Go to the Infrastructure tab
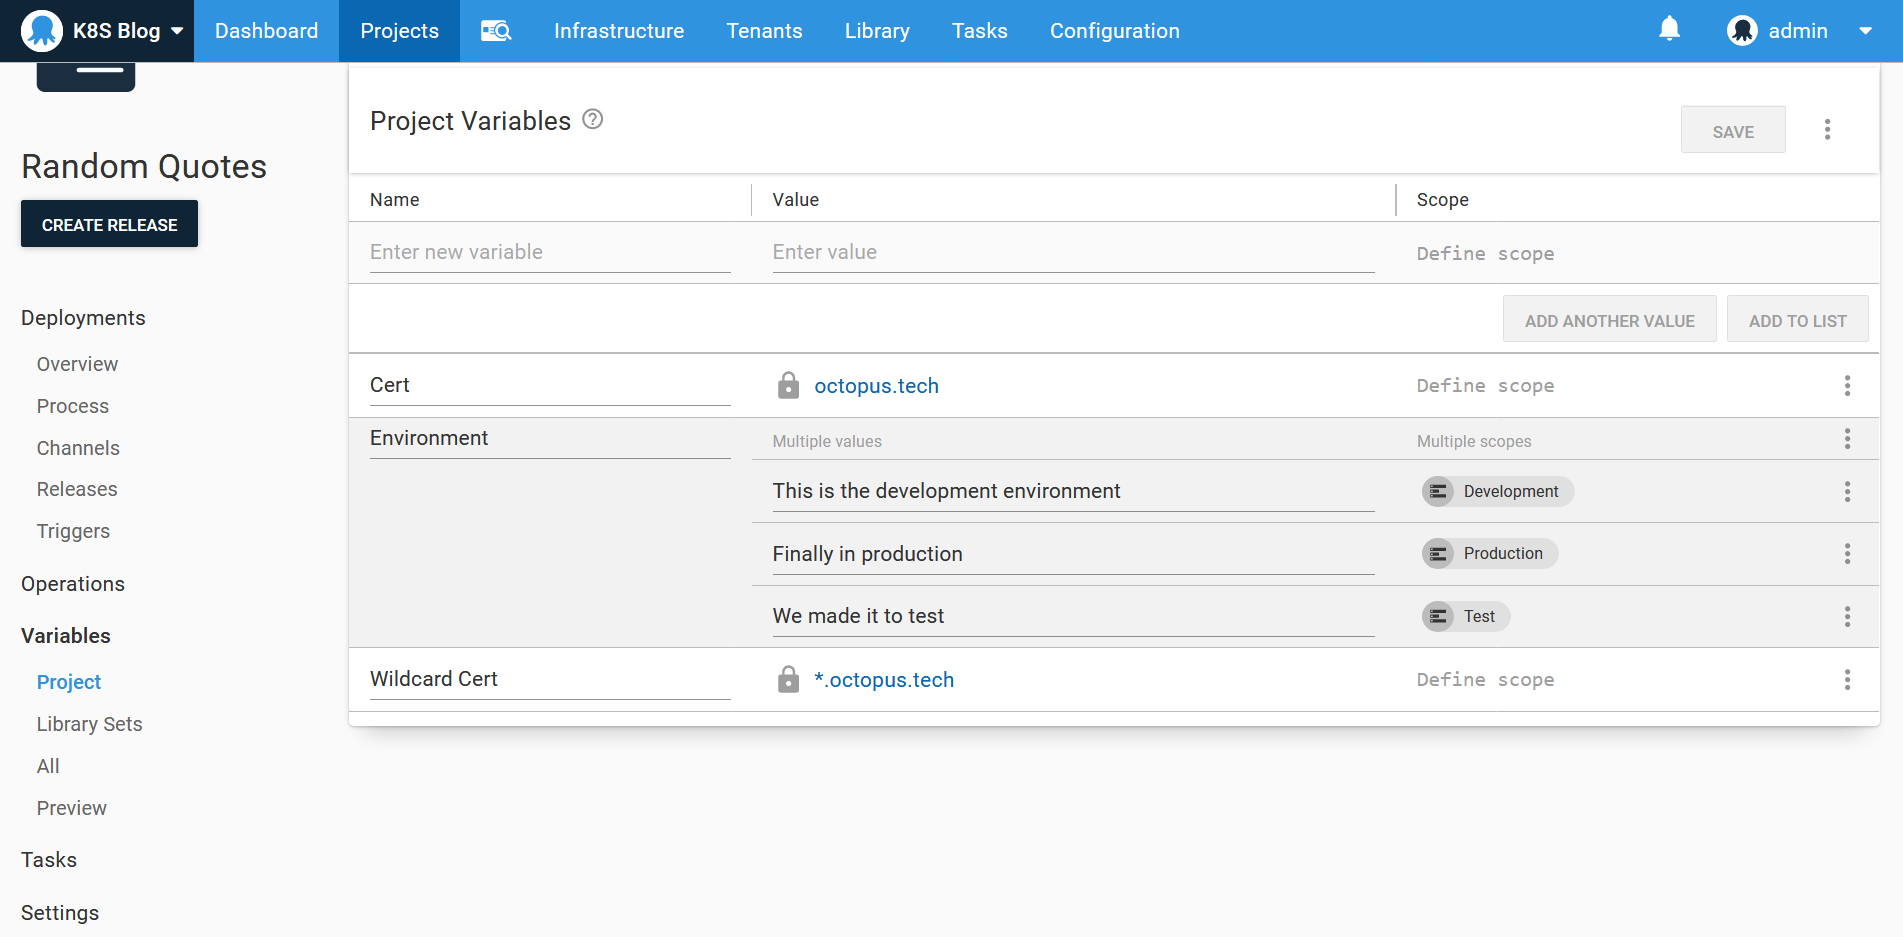1903x937 pixels. 619,31
